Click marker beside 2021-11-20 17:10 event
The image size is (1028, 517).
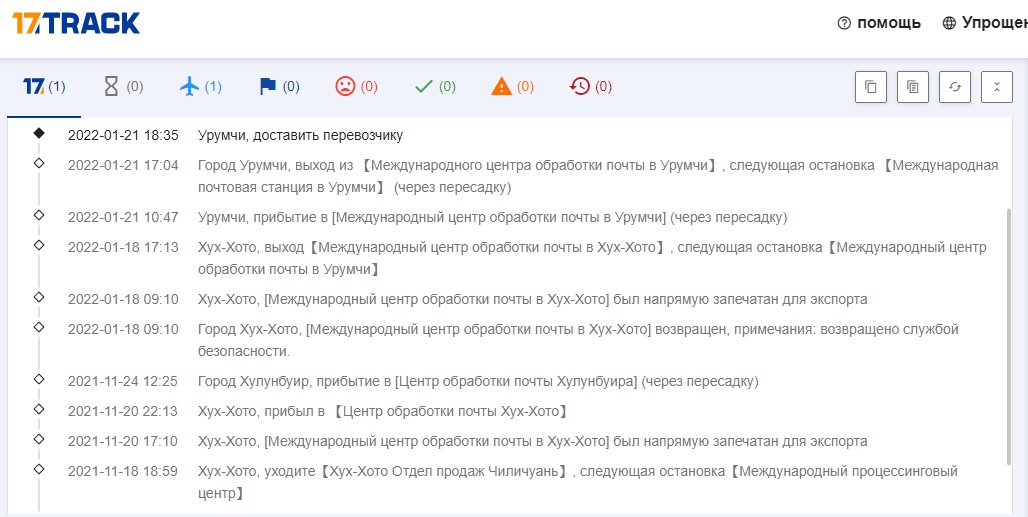coord(39,439)
